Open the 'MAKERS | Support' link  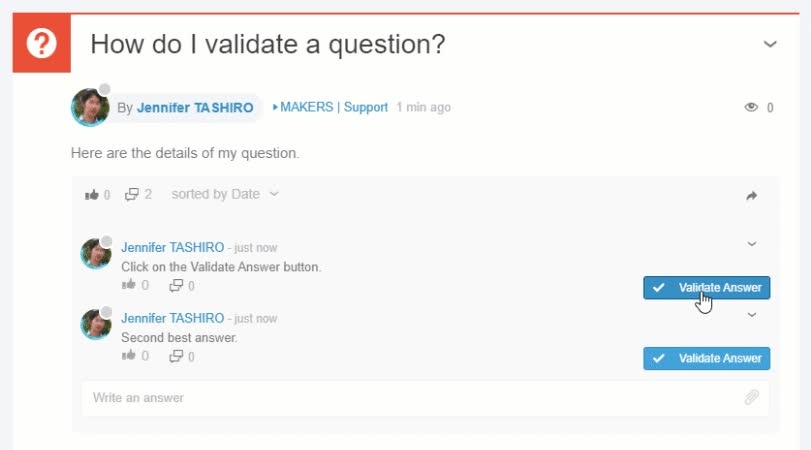click(x=333, y=107)
